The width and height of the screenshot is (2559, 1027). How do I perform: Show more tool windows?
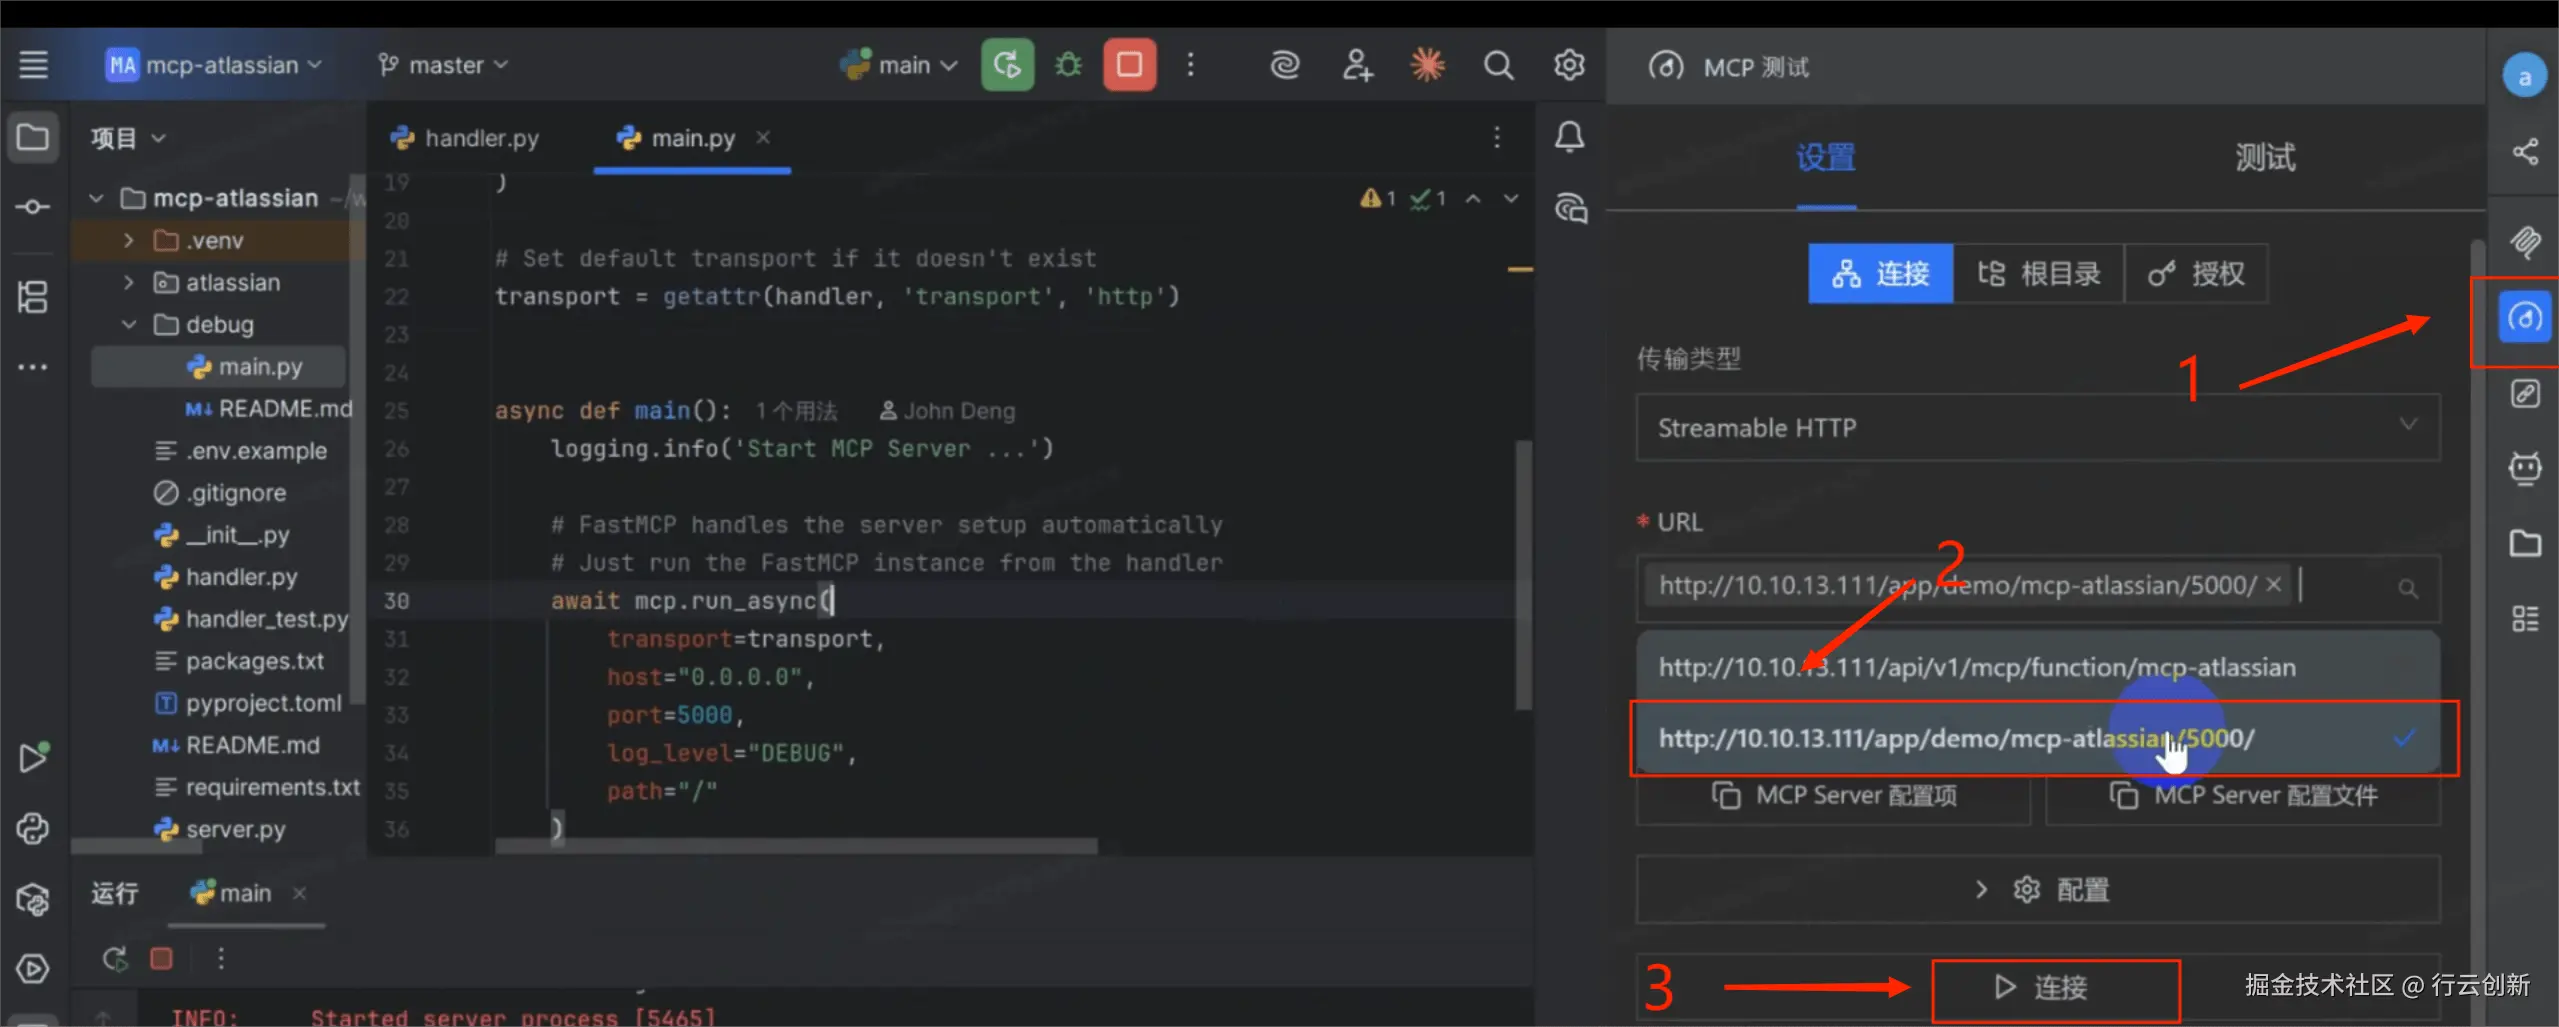click(33, 367)
